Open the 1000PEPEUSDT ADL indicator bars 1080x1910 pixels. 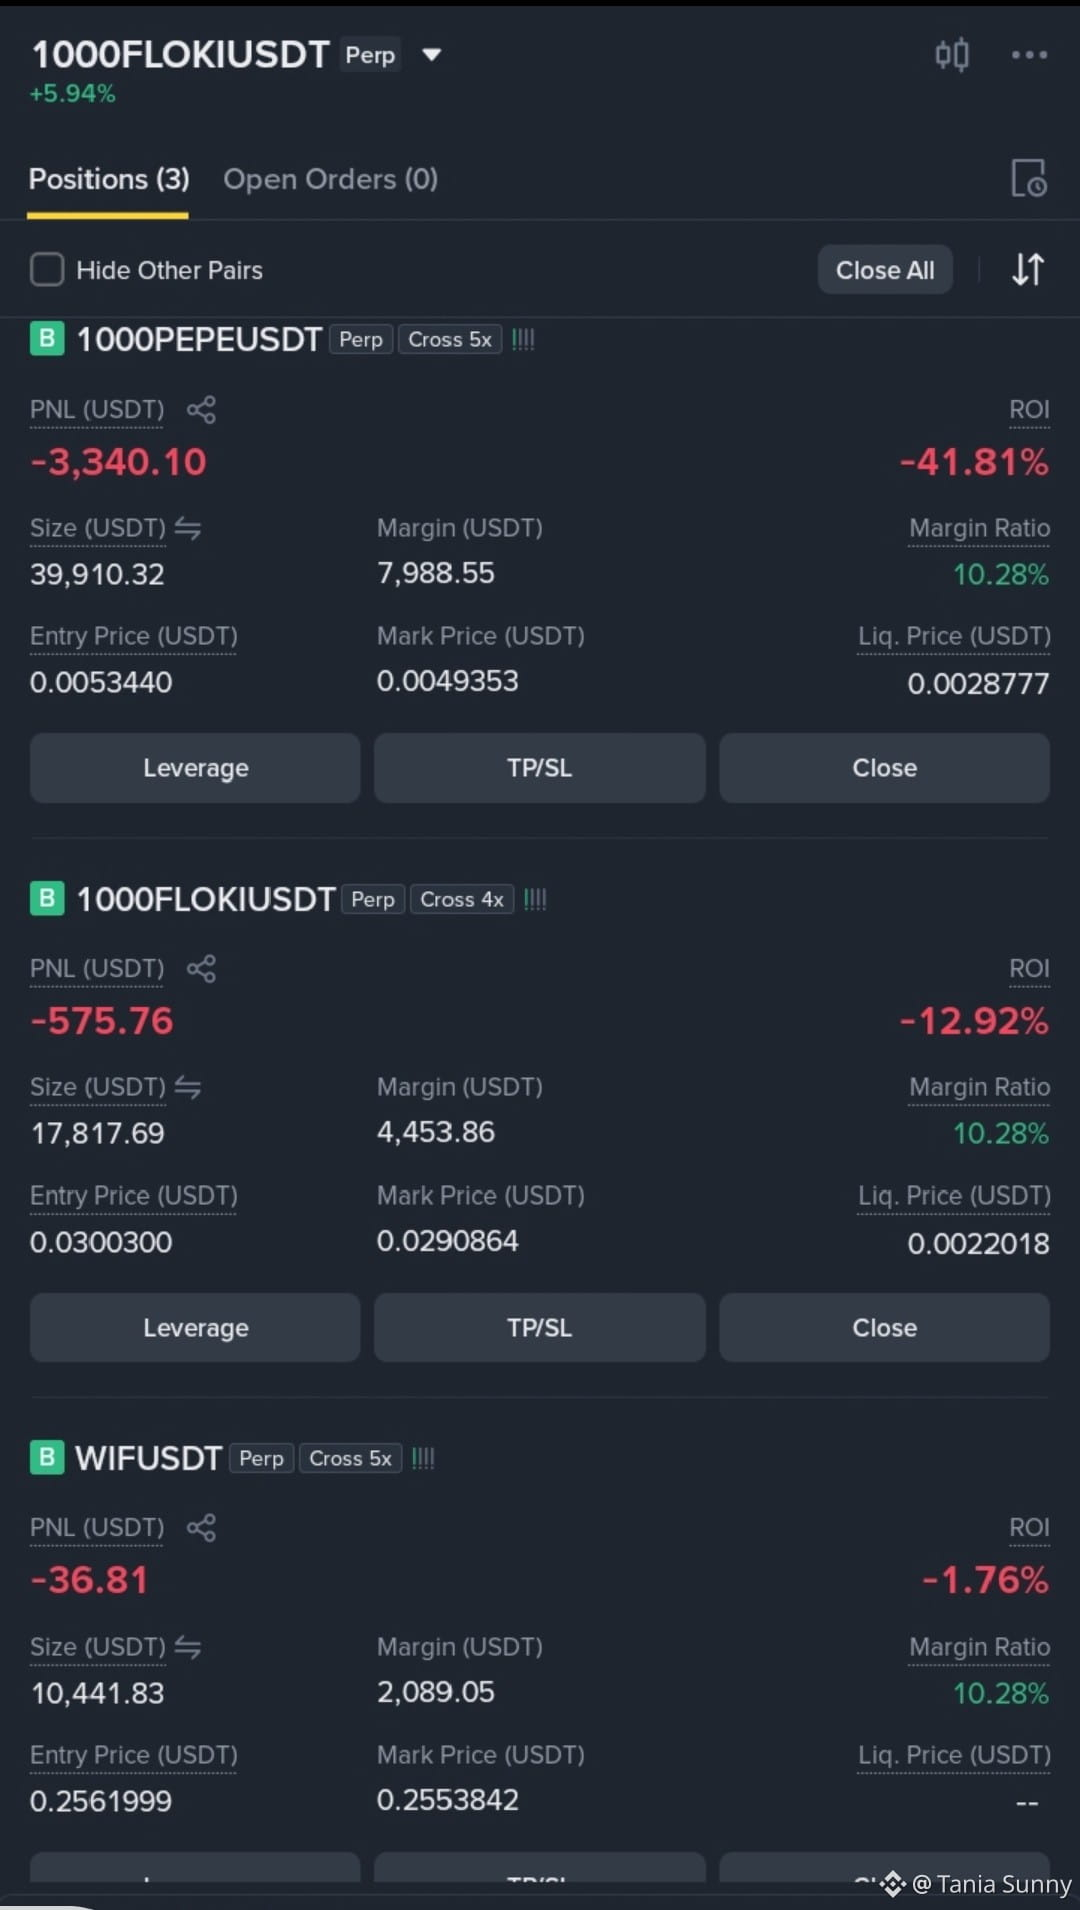pyautogui.click(x=523, y=340)
